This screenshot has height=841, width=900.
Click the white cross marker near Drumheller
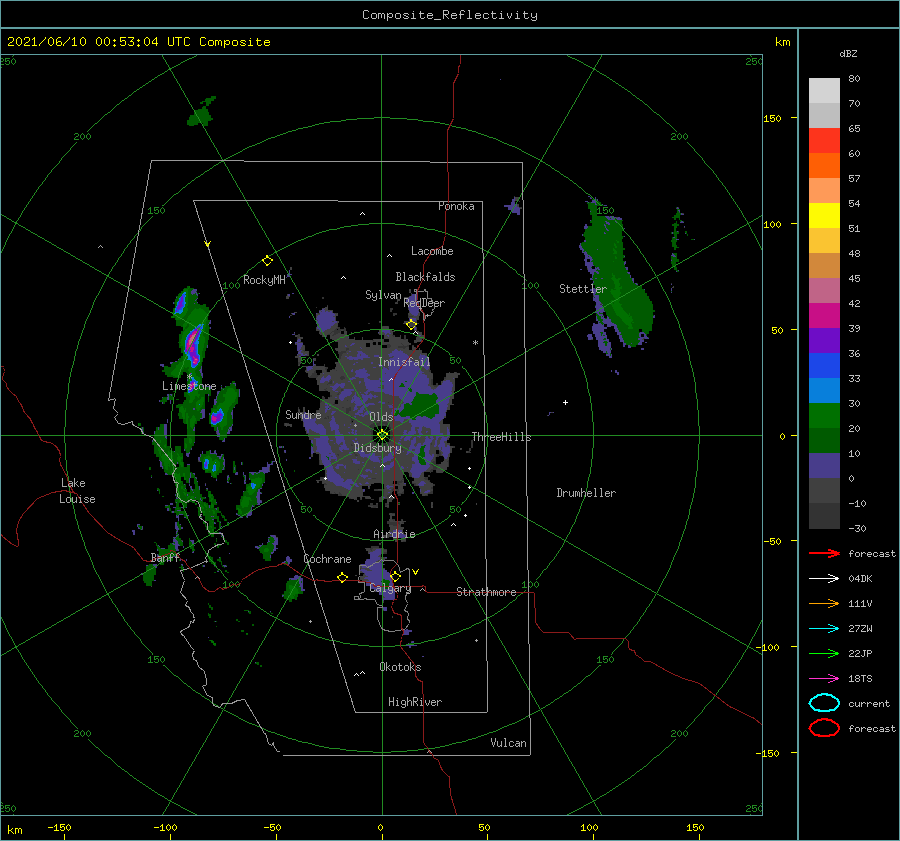(x=565, y=402)
